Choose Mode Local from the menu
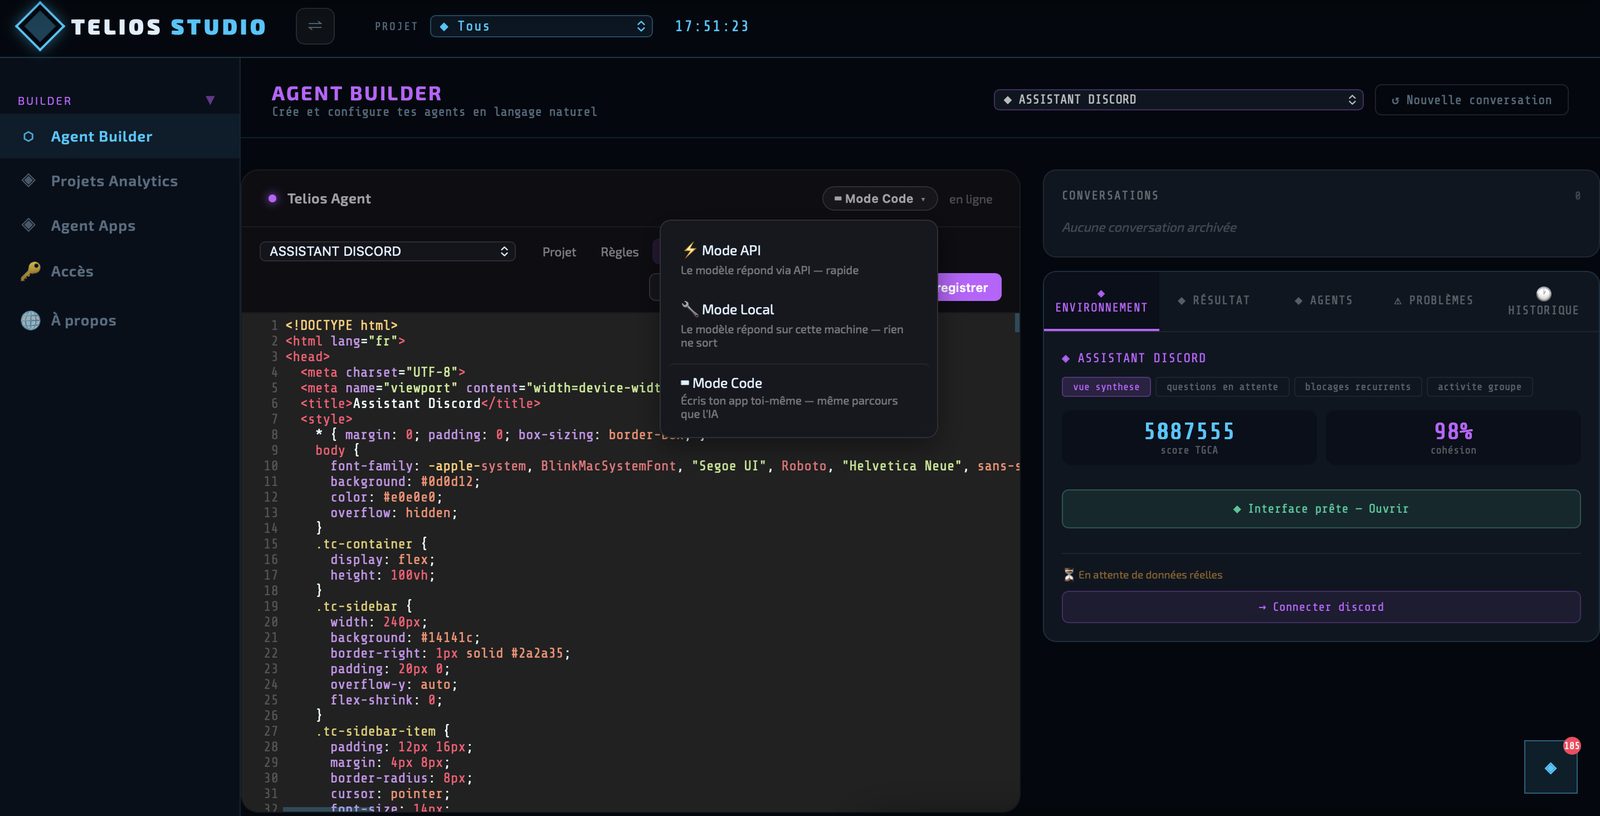The height and width of the screenshot is (816, 1600). click(798, 325)
